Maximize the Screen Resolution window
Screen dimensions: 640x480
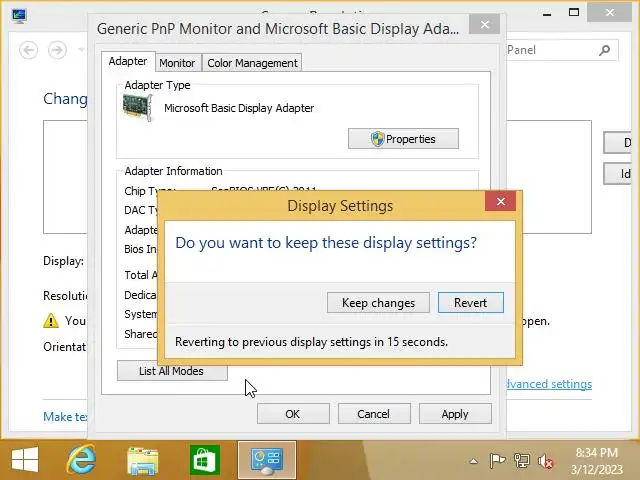click(574, 13)
